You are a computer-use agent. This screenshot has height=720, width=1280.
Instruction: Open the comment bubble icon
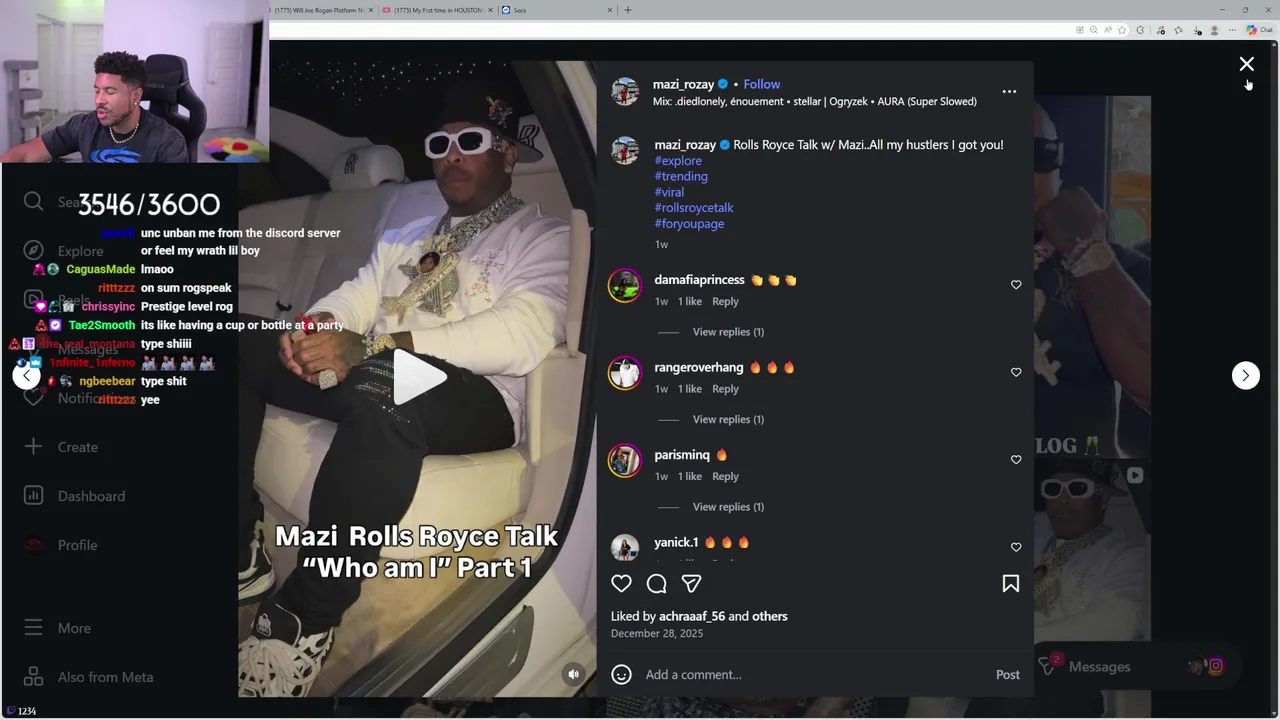[656, 583]
